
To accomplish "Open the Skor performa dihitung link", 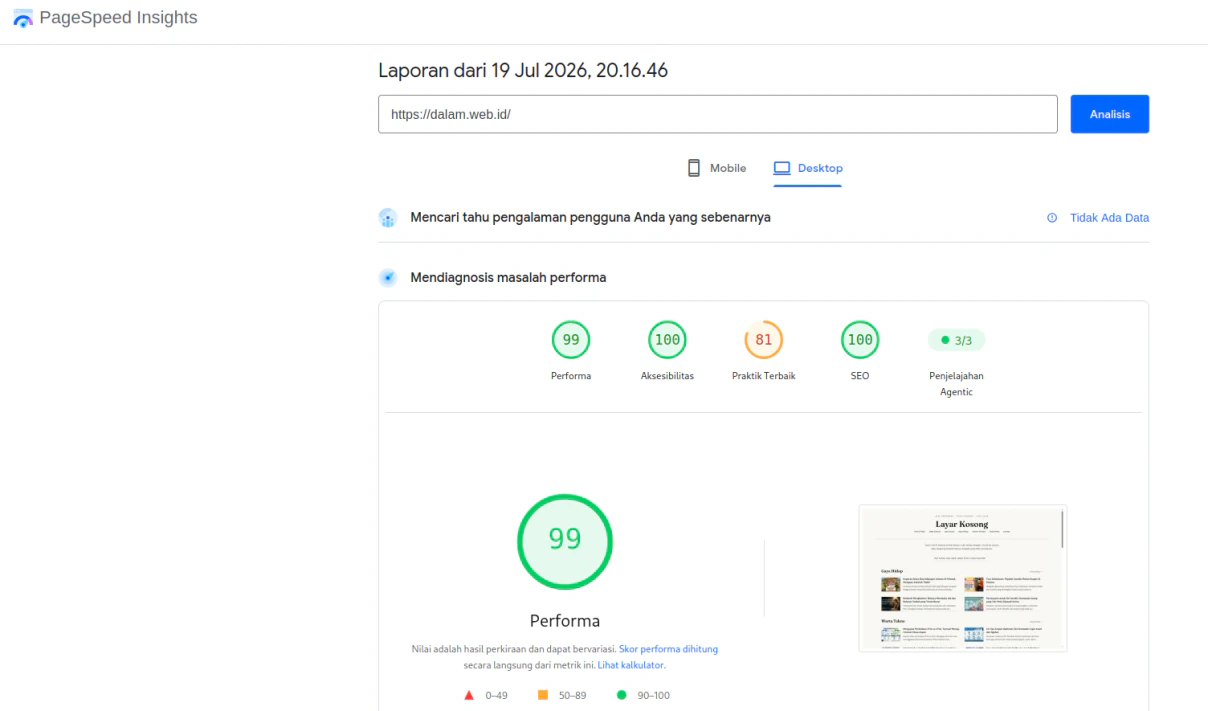I will tap(668, 649).
